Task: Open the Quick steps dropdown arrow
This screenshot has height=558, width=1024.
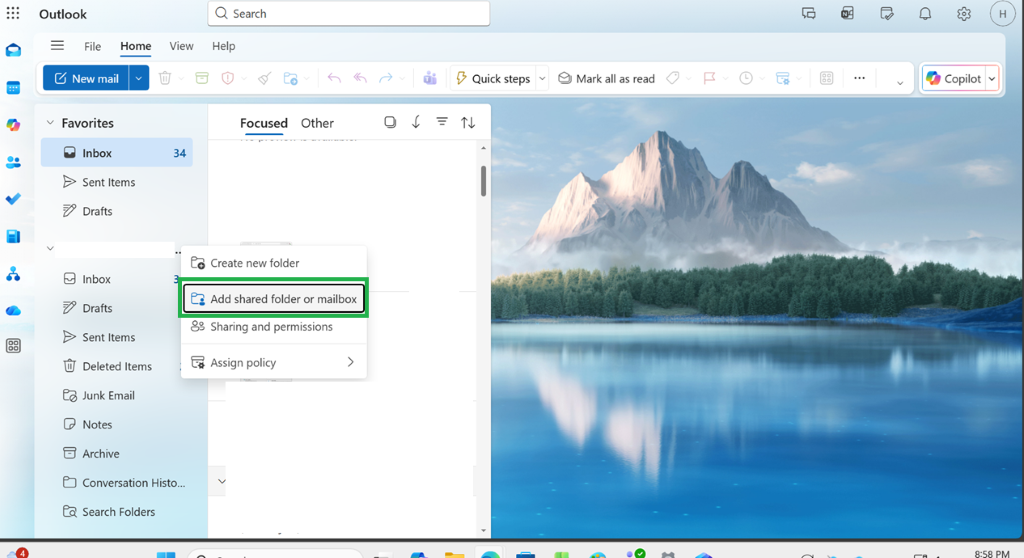Action: pos(542,78)
